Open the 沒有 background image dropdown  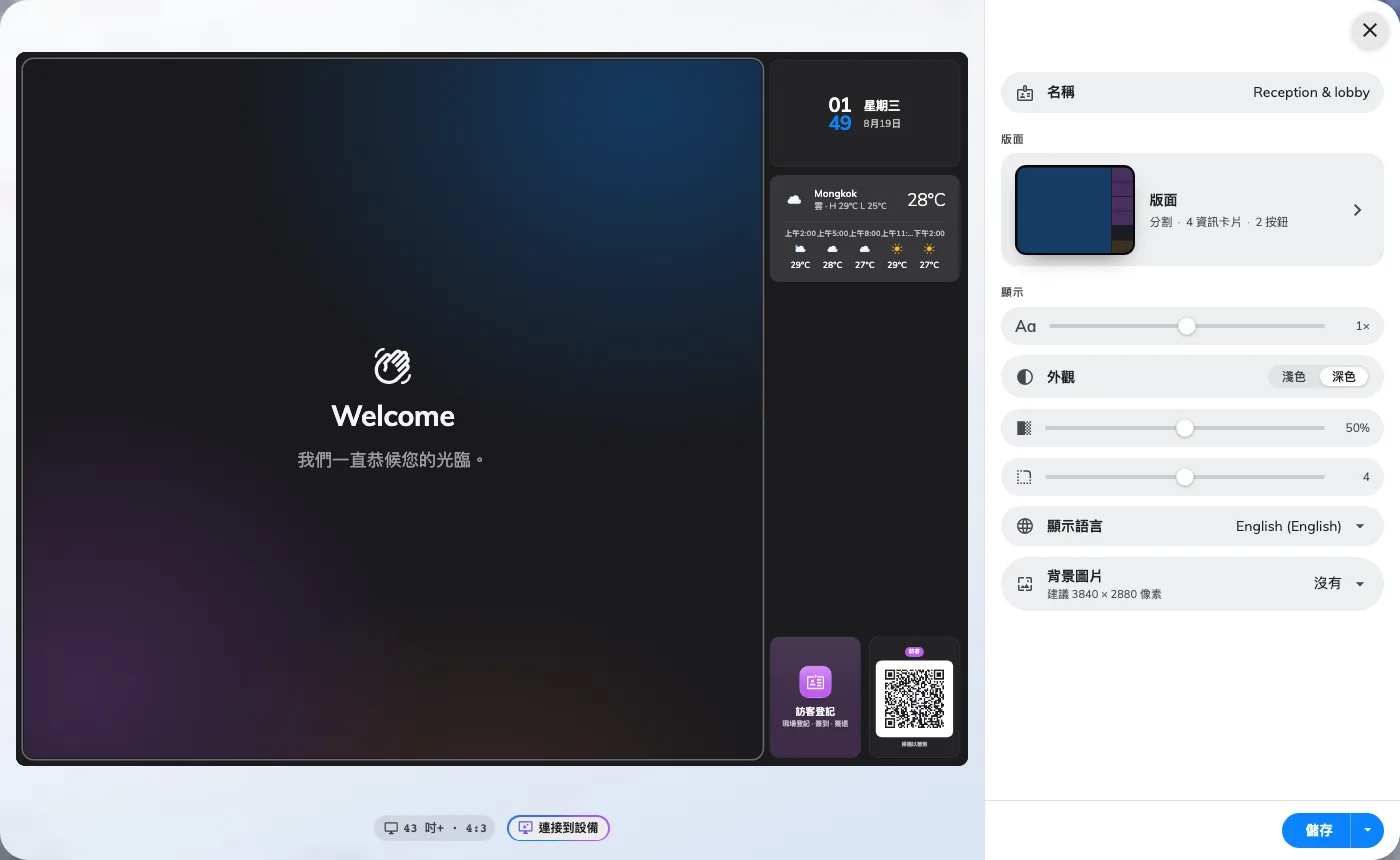pyautogui.click(x=1340, y=584)
